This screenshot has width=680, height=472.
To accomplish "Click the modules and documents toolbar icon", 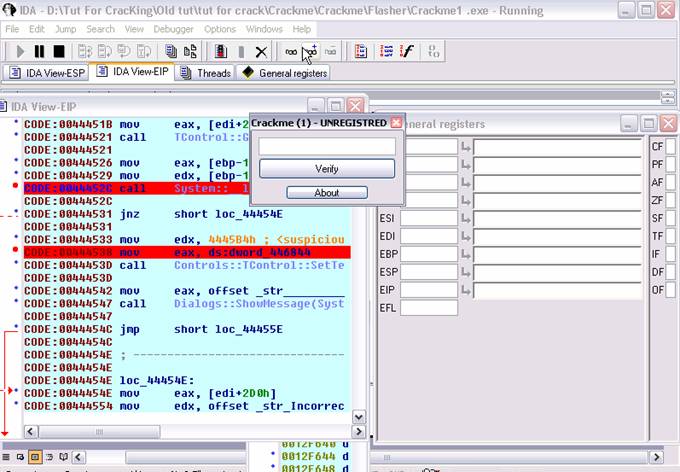I will (190, 52).
